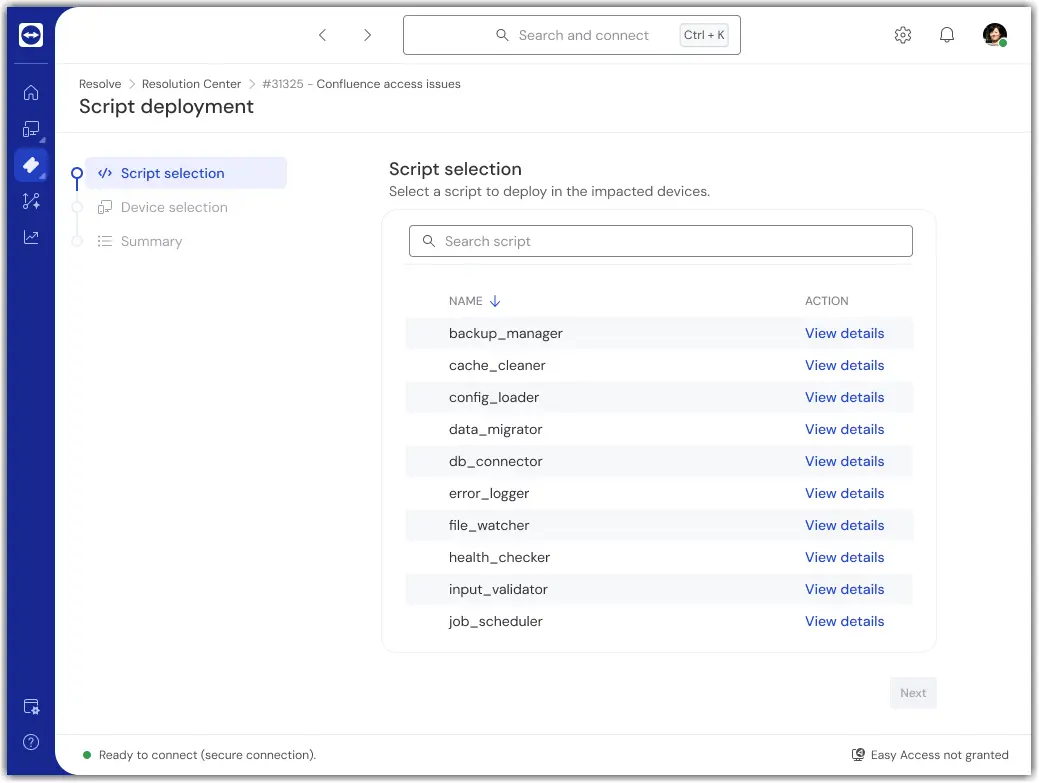
Task: Open the Home sidebar icon
Action: pos(31,93)
